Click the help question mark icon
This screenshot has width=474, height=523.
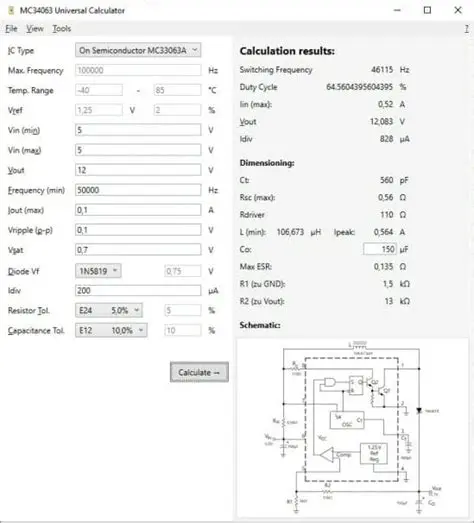[467, 29]
